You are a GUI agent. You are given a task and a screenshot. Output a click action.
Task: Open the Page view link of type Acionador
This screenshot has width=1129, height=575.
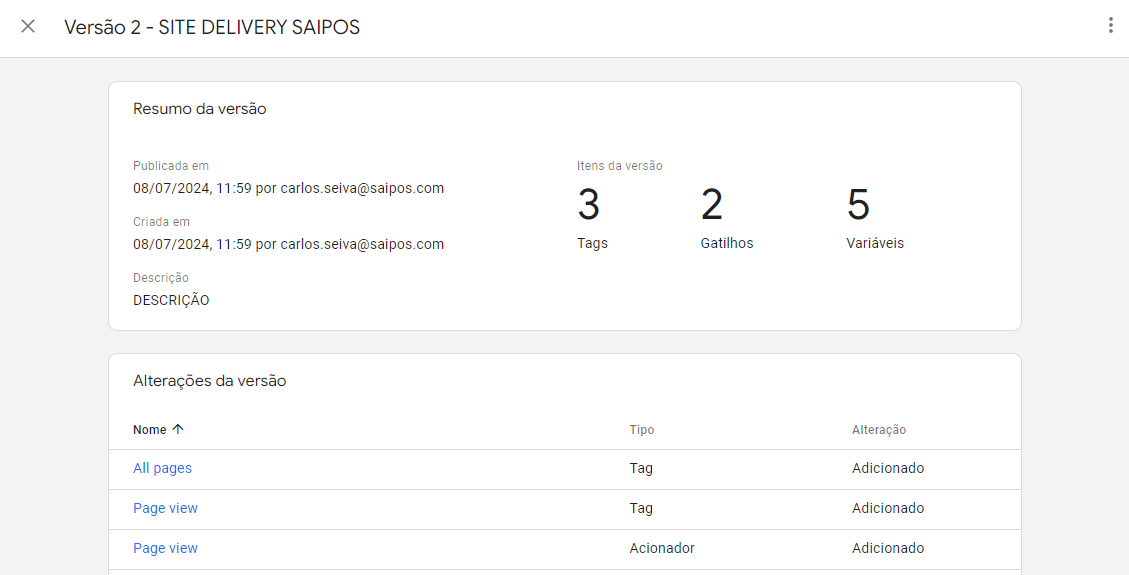[166, 548]
